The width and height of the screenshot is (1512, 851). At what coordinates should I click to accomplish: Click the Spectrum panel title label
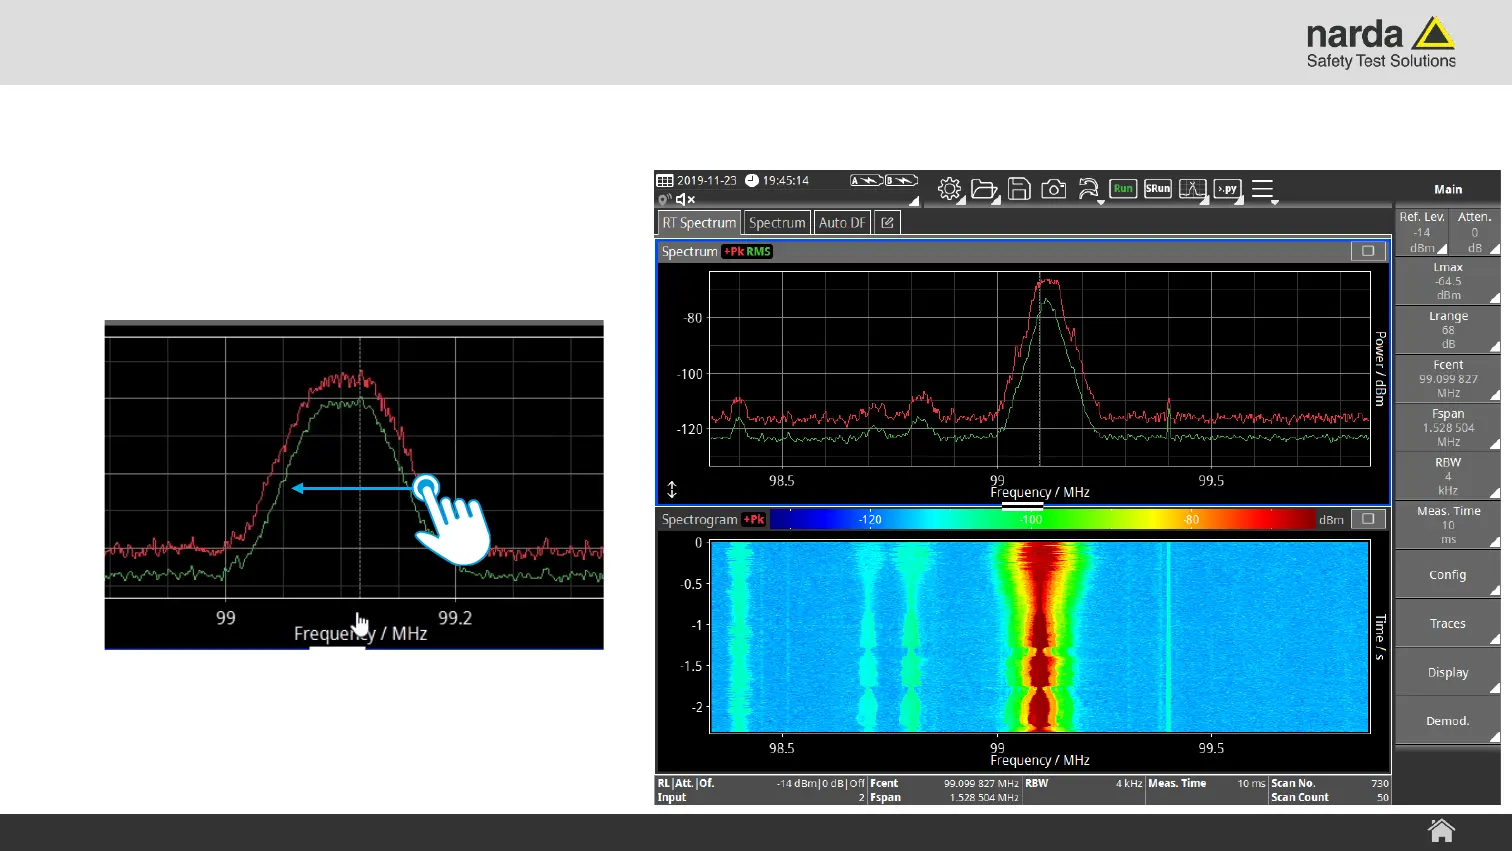coord(689,252)
